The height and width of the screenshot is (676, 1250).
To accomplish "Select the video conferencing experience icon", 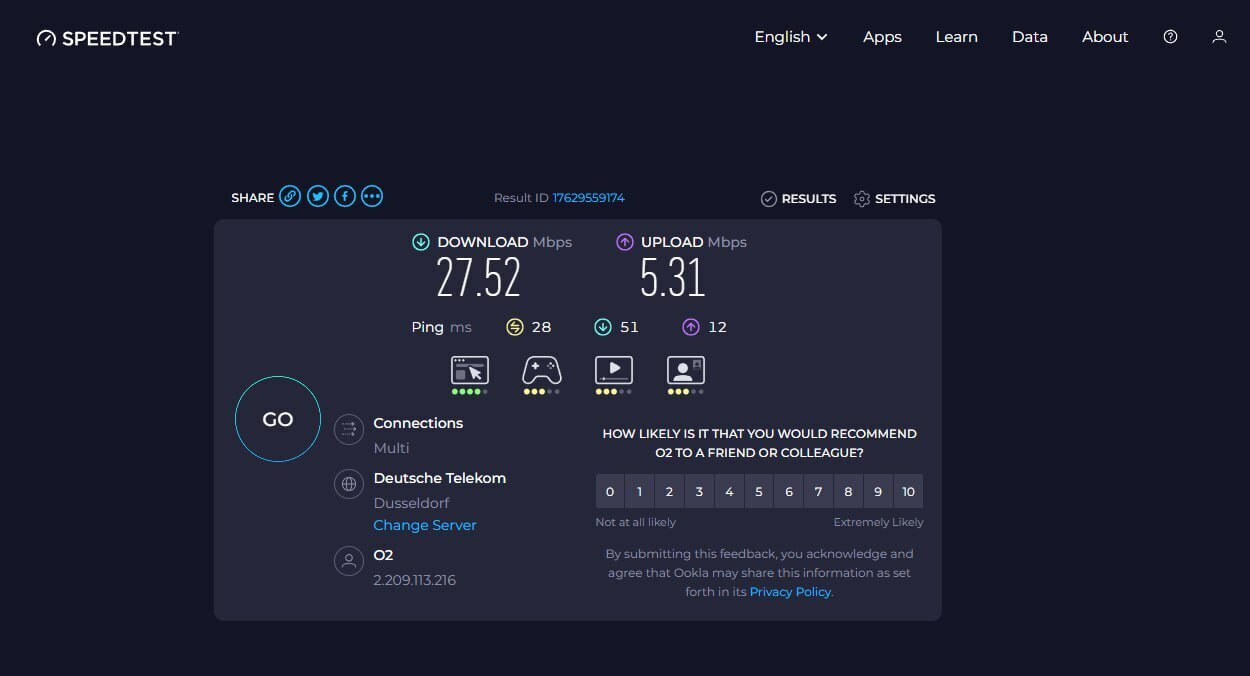I will click(x=686, y=371).
